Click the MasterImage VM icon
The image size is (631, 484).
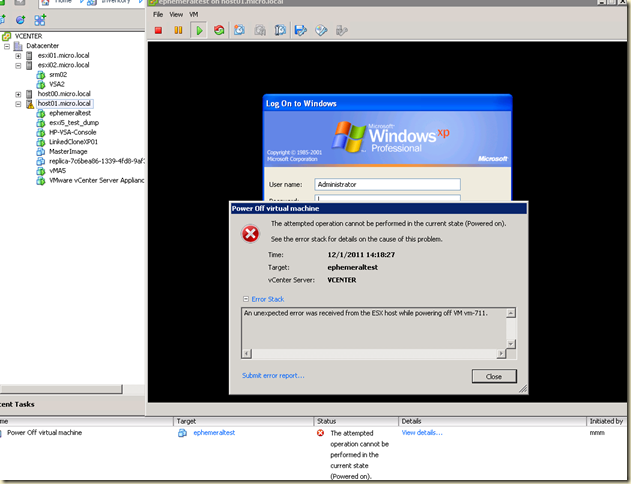[x=41, y=152]
